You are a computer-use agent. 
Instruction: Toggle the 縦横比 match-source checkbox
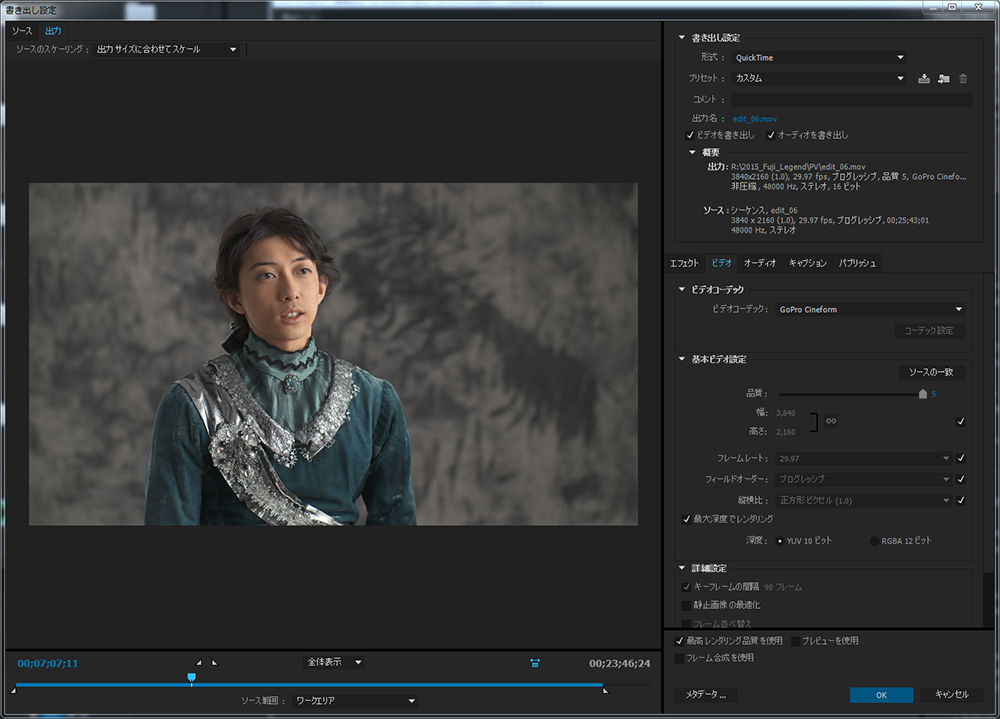coord(960,500)
